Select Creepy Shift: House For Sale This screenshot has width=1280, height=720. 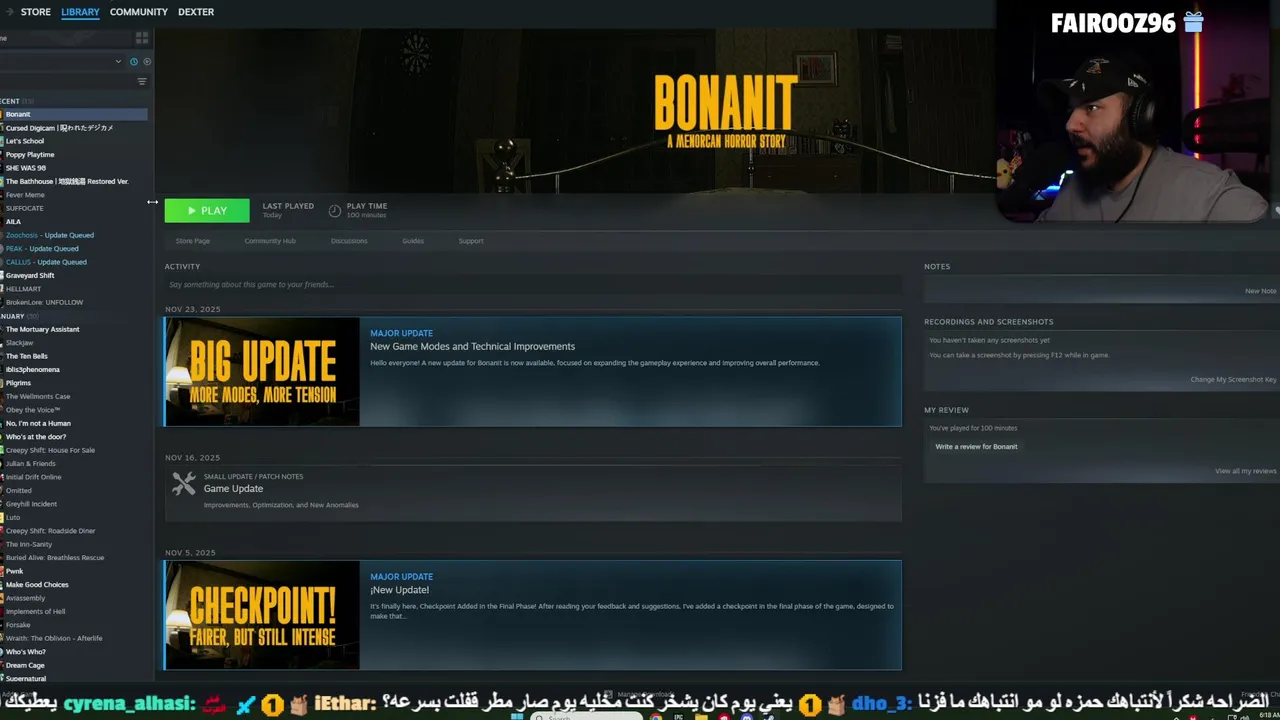point(50,450)
